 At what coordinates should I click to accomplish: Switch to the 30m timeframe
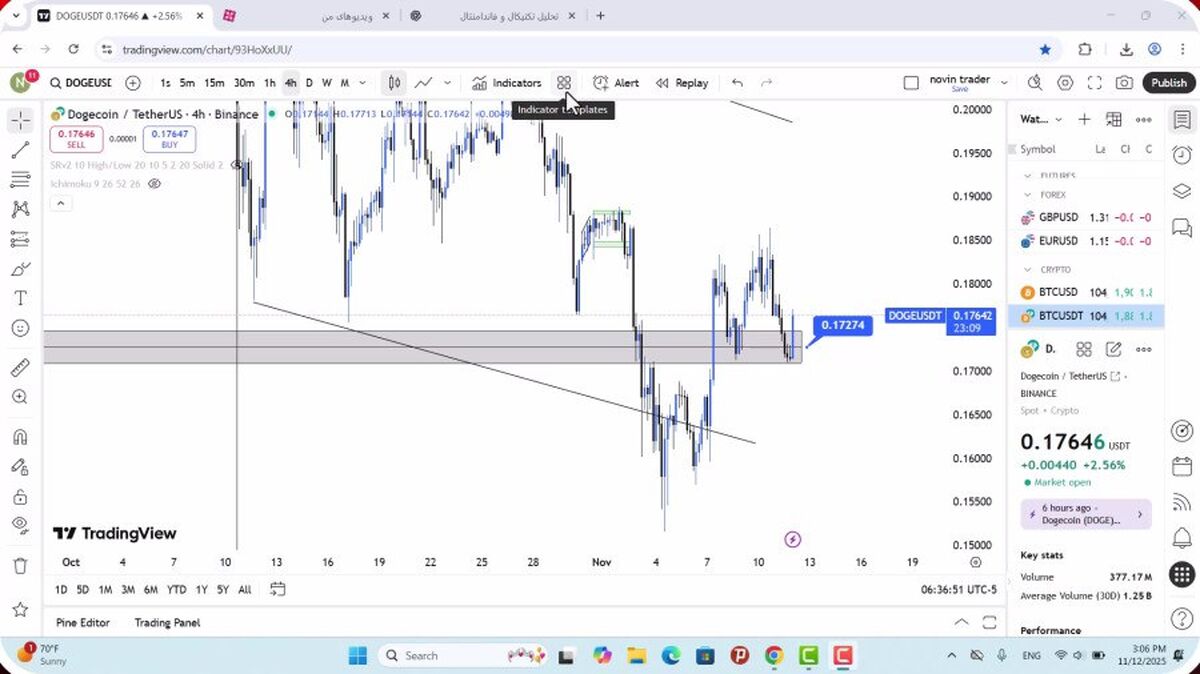point(244,83)
